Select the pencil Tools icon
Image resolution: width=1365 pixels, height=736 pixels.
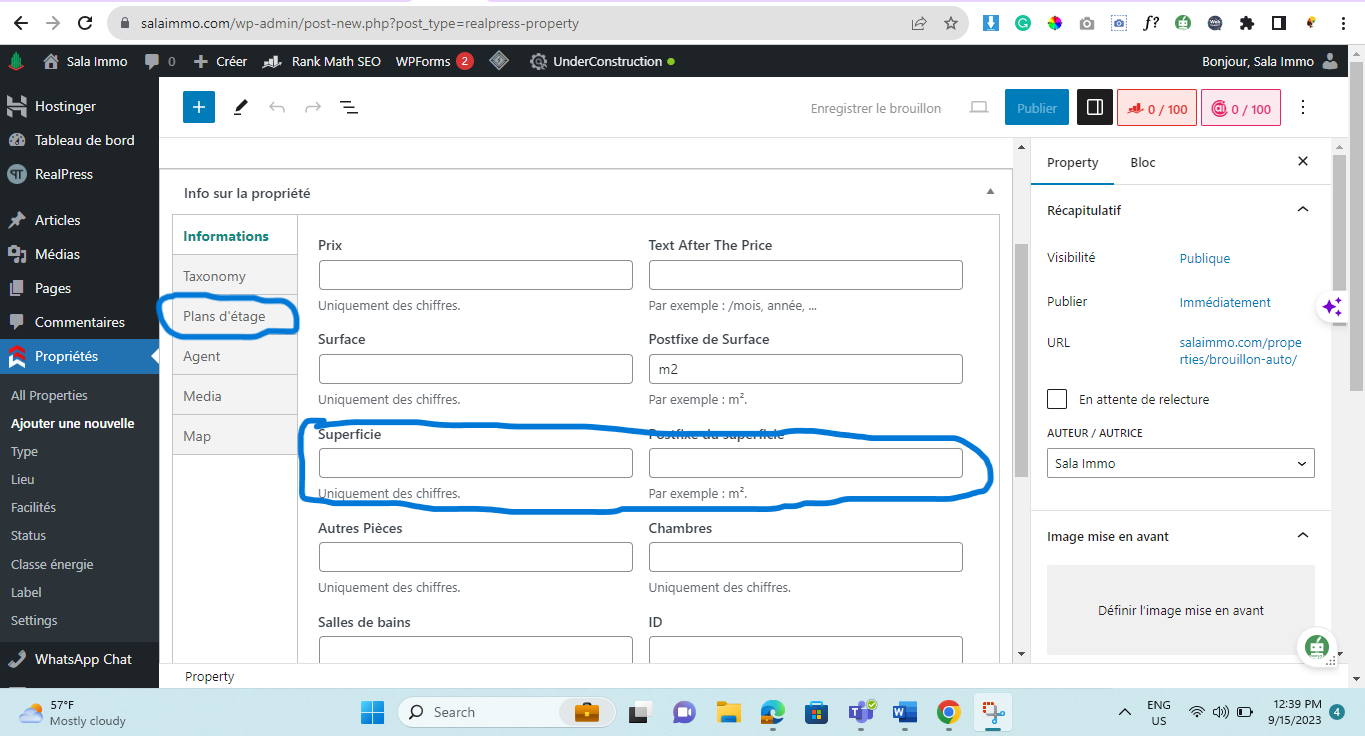[x=240, y=107]
